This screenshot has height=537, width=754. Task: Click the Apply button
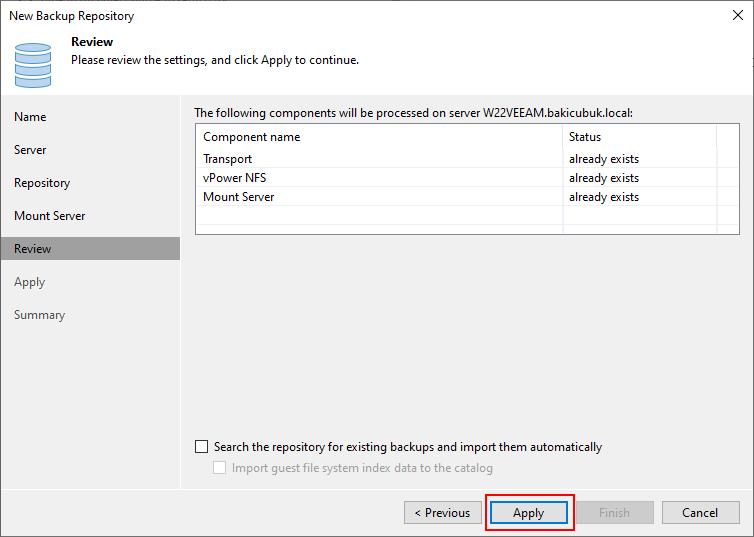(528, 512)
